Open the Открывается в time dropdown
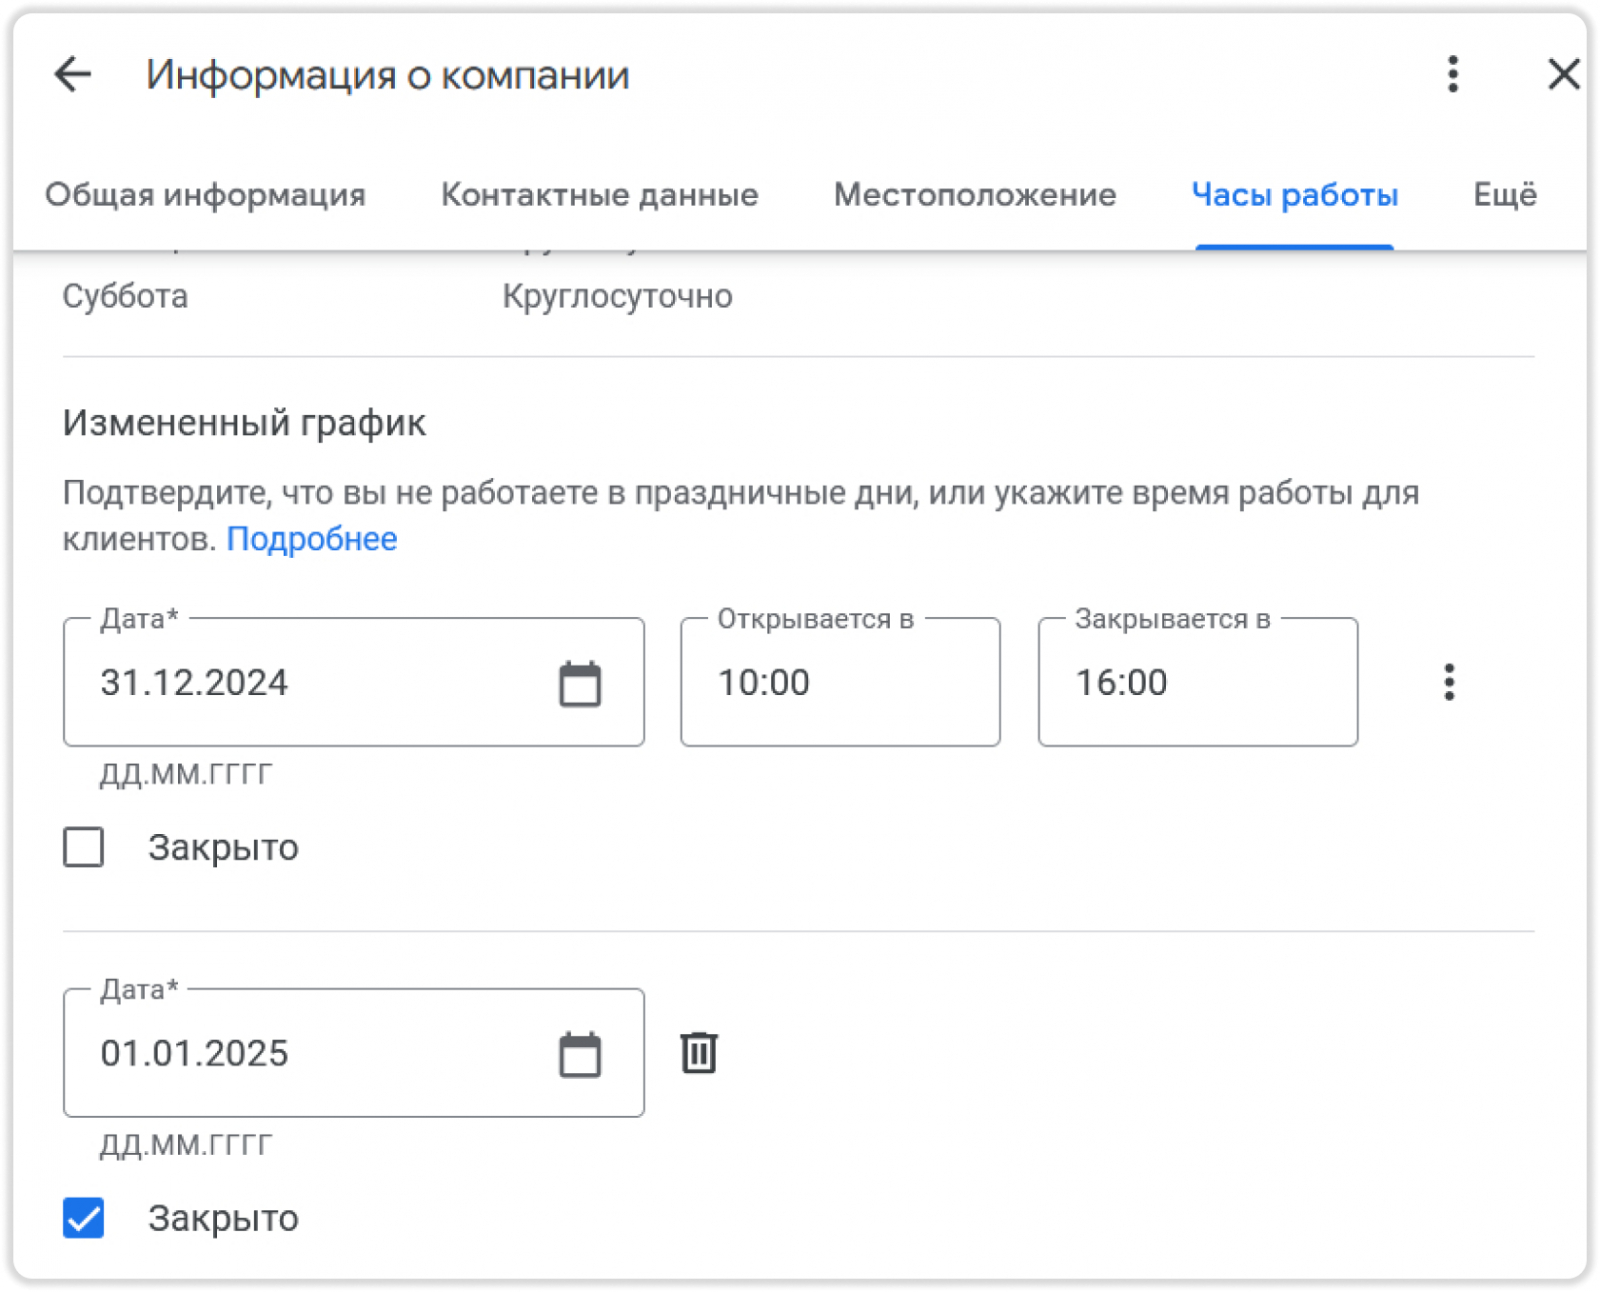This screenshot has width=1600, height=1292. tap(840, 683)
